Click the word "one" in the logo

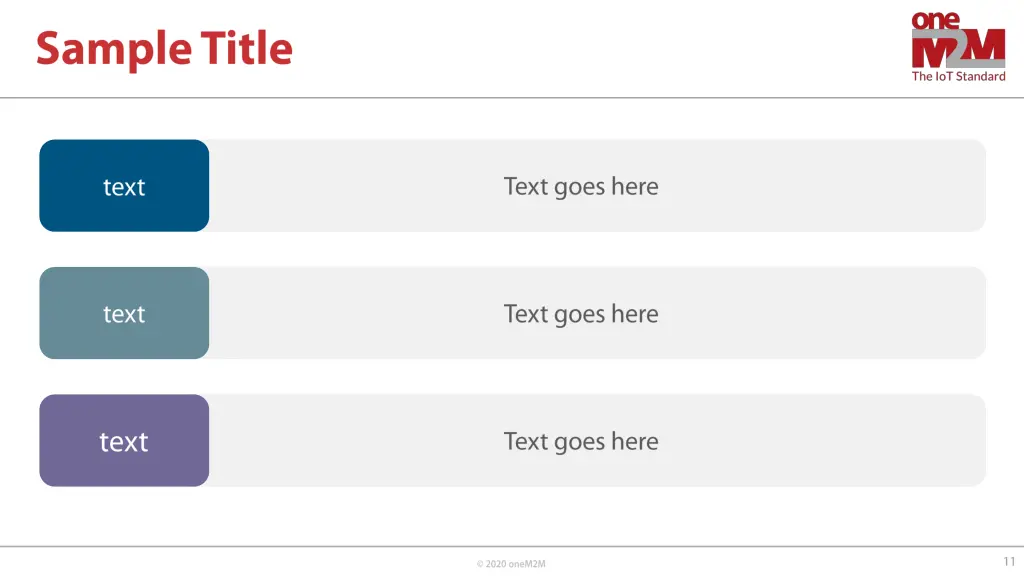pyautogui.click(x=935, y=20)
